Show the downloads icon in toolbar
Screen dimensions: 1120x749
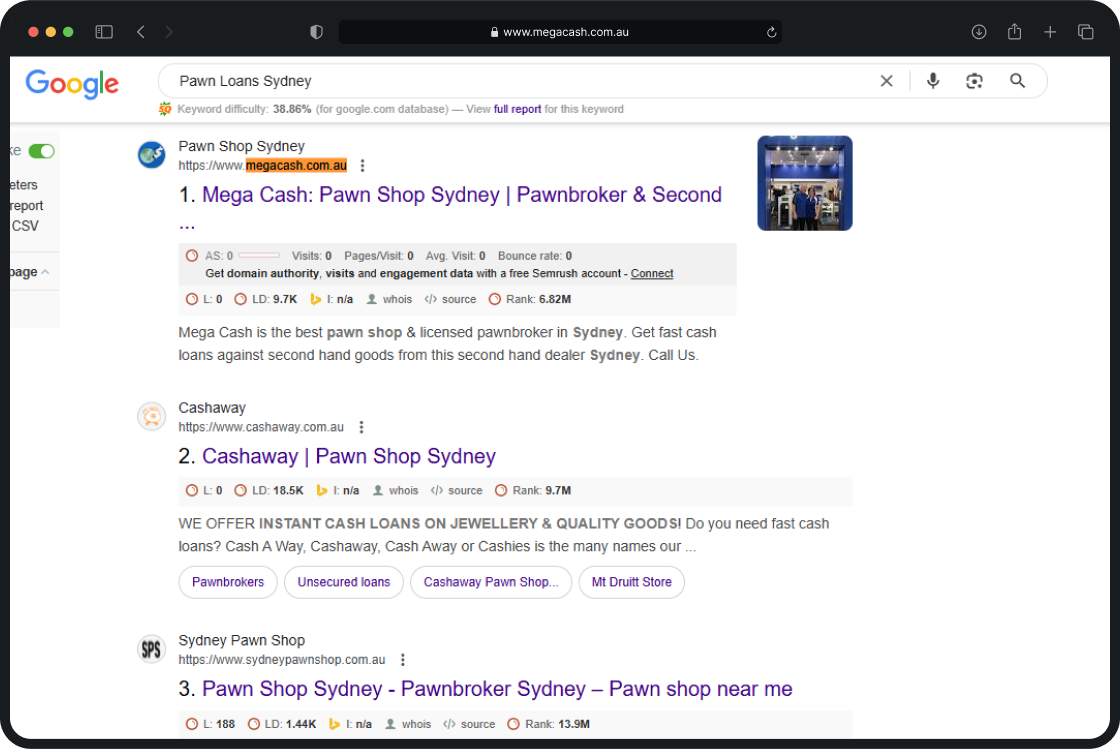pyautogui.click(x=979, y=31)
